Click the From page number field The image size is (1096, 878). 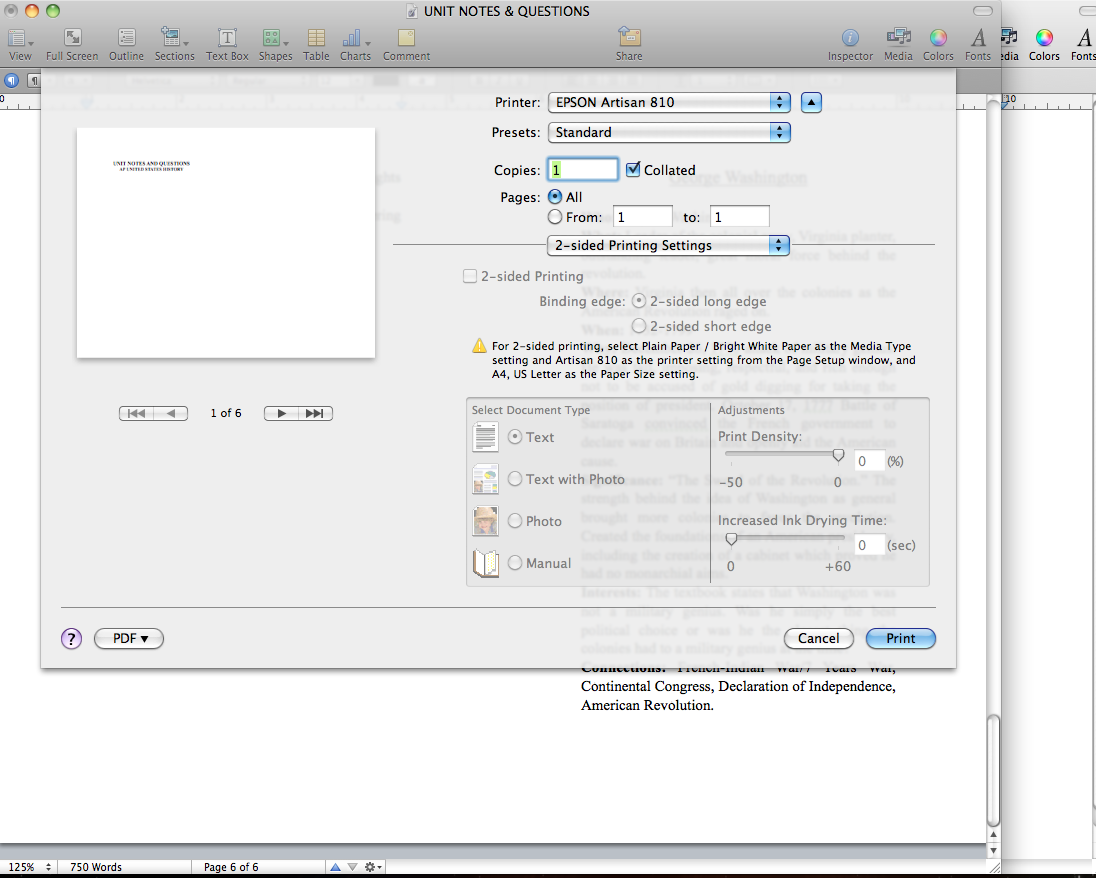point(642,217)
